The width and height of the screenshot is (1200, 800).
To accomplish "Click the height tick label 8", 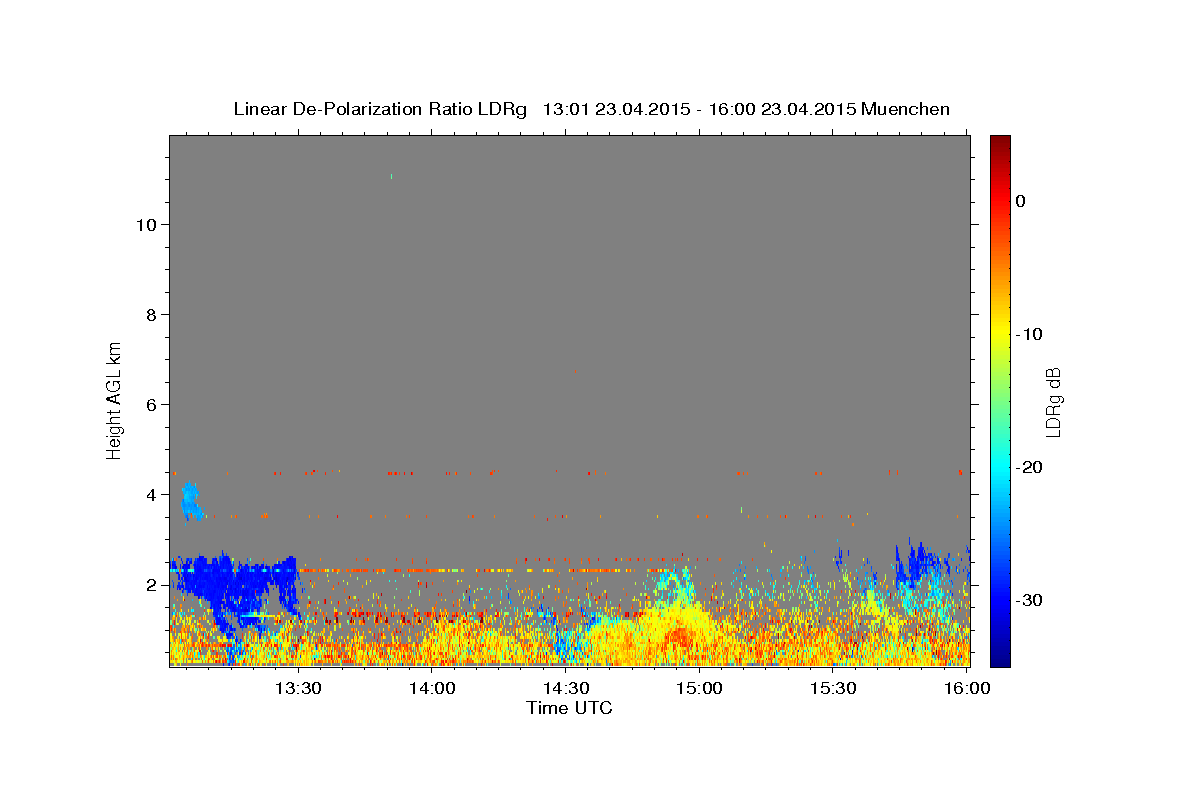I will (x=152, y=315).
